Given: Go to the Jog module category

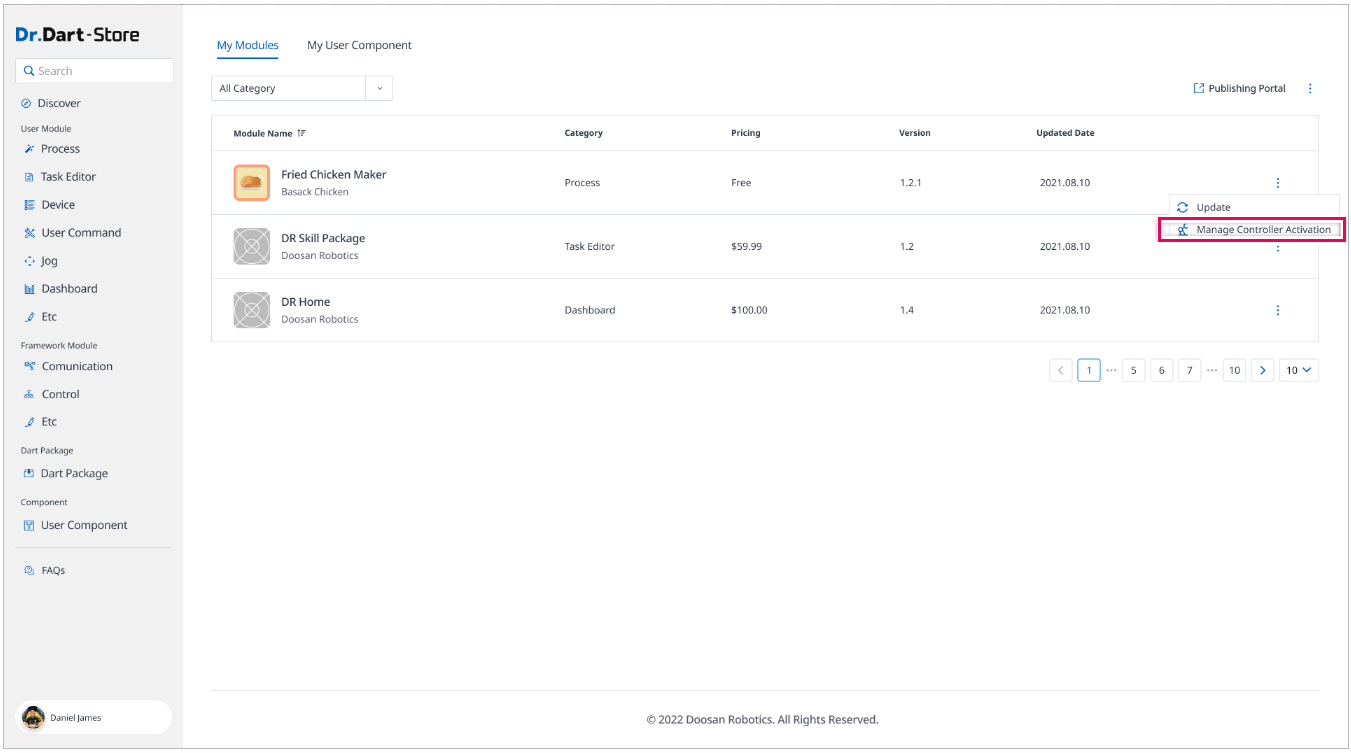Looking at the screenshot, I should [x=49, y=261].
